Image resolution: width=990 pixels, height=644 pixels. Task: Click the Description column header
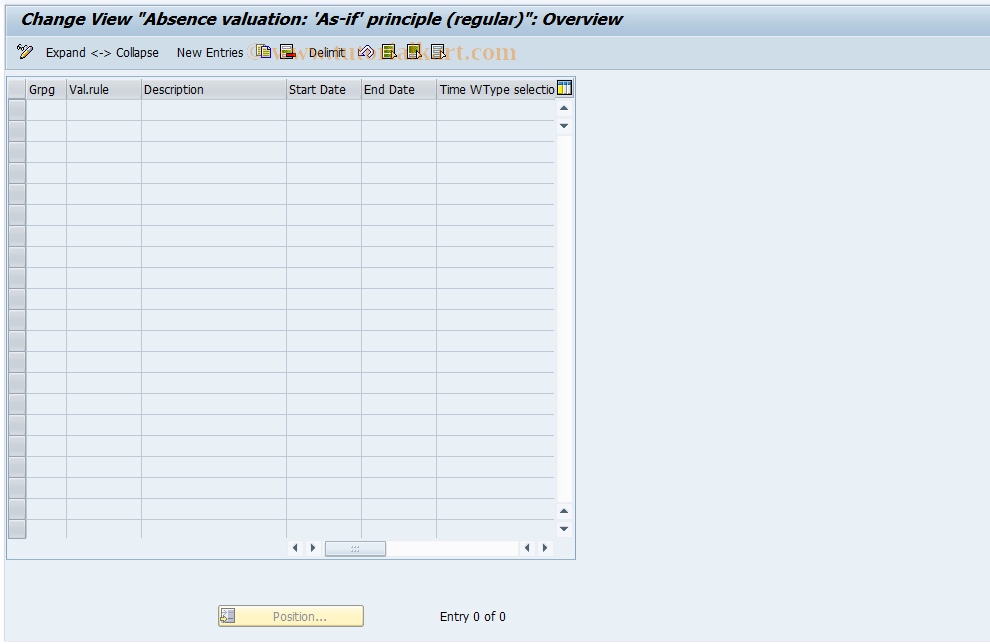213,90
